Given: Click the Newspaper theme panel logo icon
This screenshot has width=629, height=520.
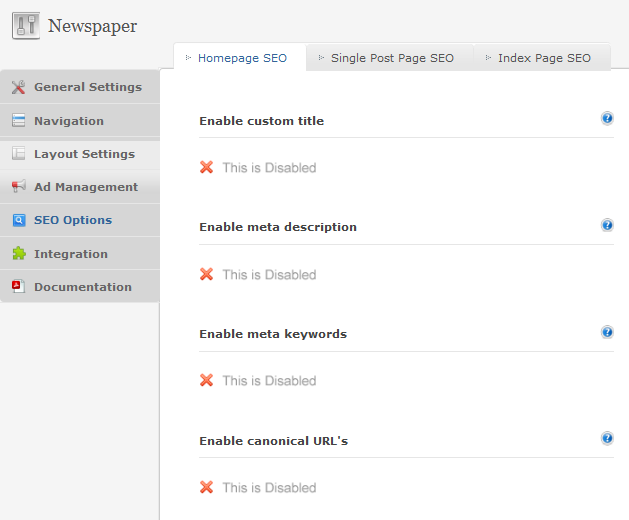Looking at the screenshot, I should coord(26,26).
